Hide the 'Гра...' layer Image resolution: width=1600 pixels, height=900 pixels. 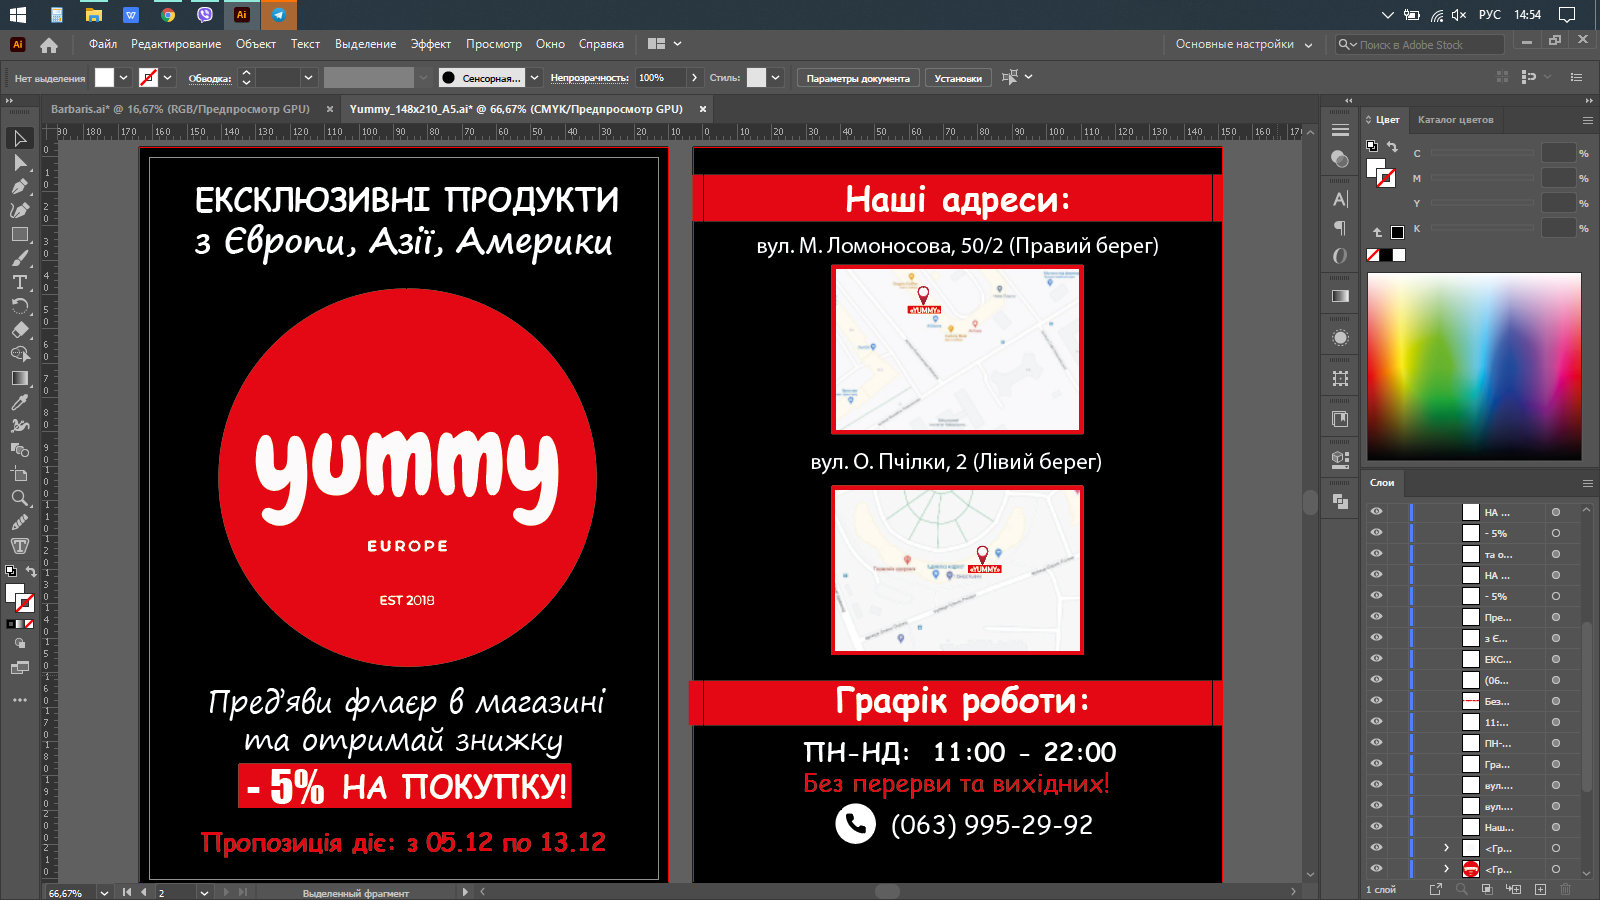tap(1377, 764)
